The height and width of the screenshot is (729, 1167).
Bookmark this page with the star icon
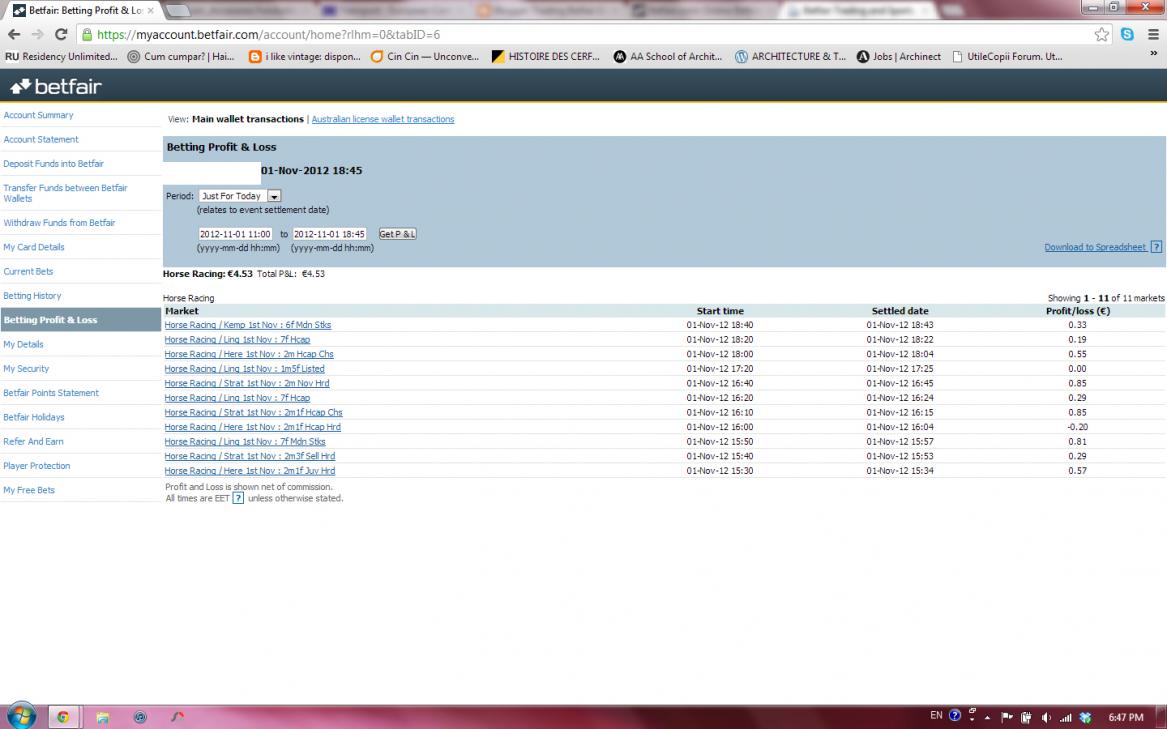click(x=1102, y=34)
